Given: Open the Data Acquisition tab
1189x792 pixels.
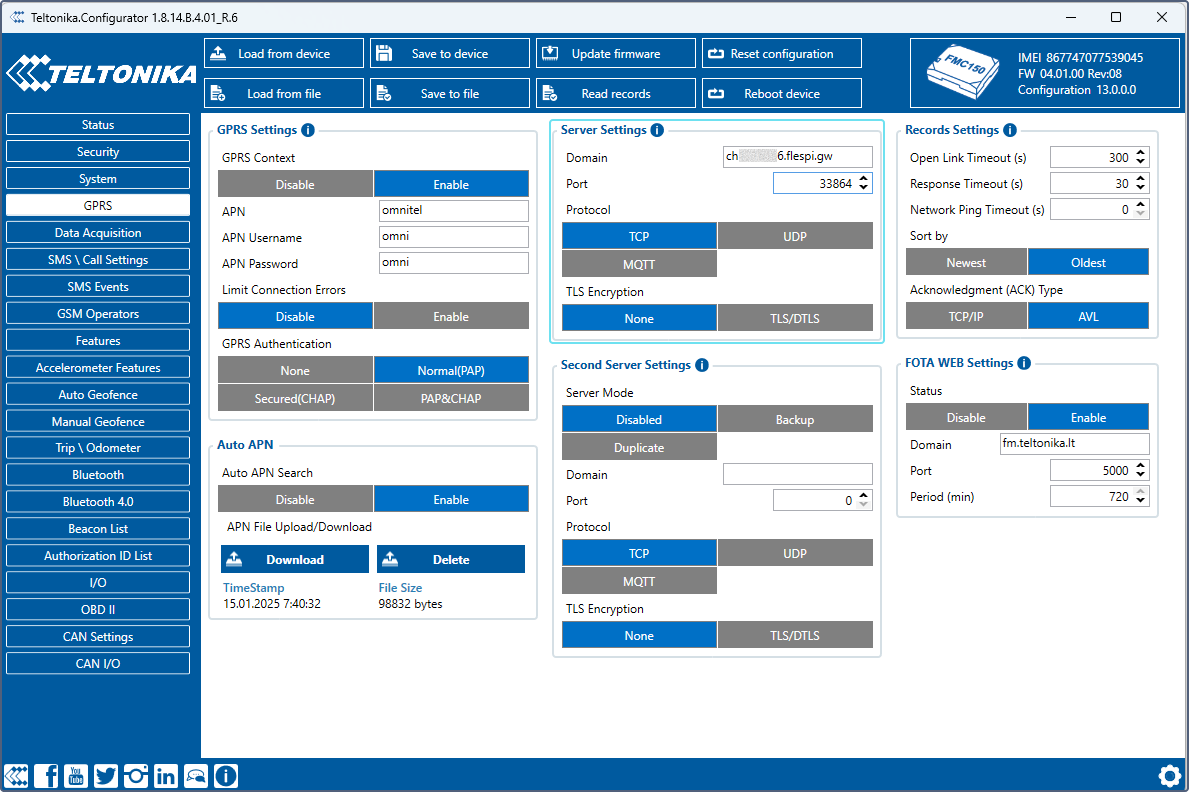Looking at the screenshot, I should coord(98,232).
